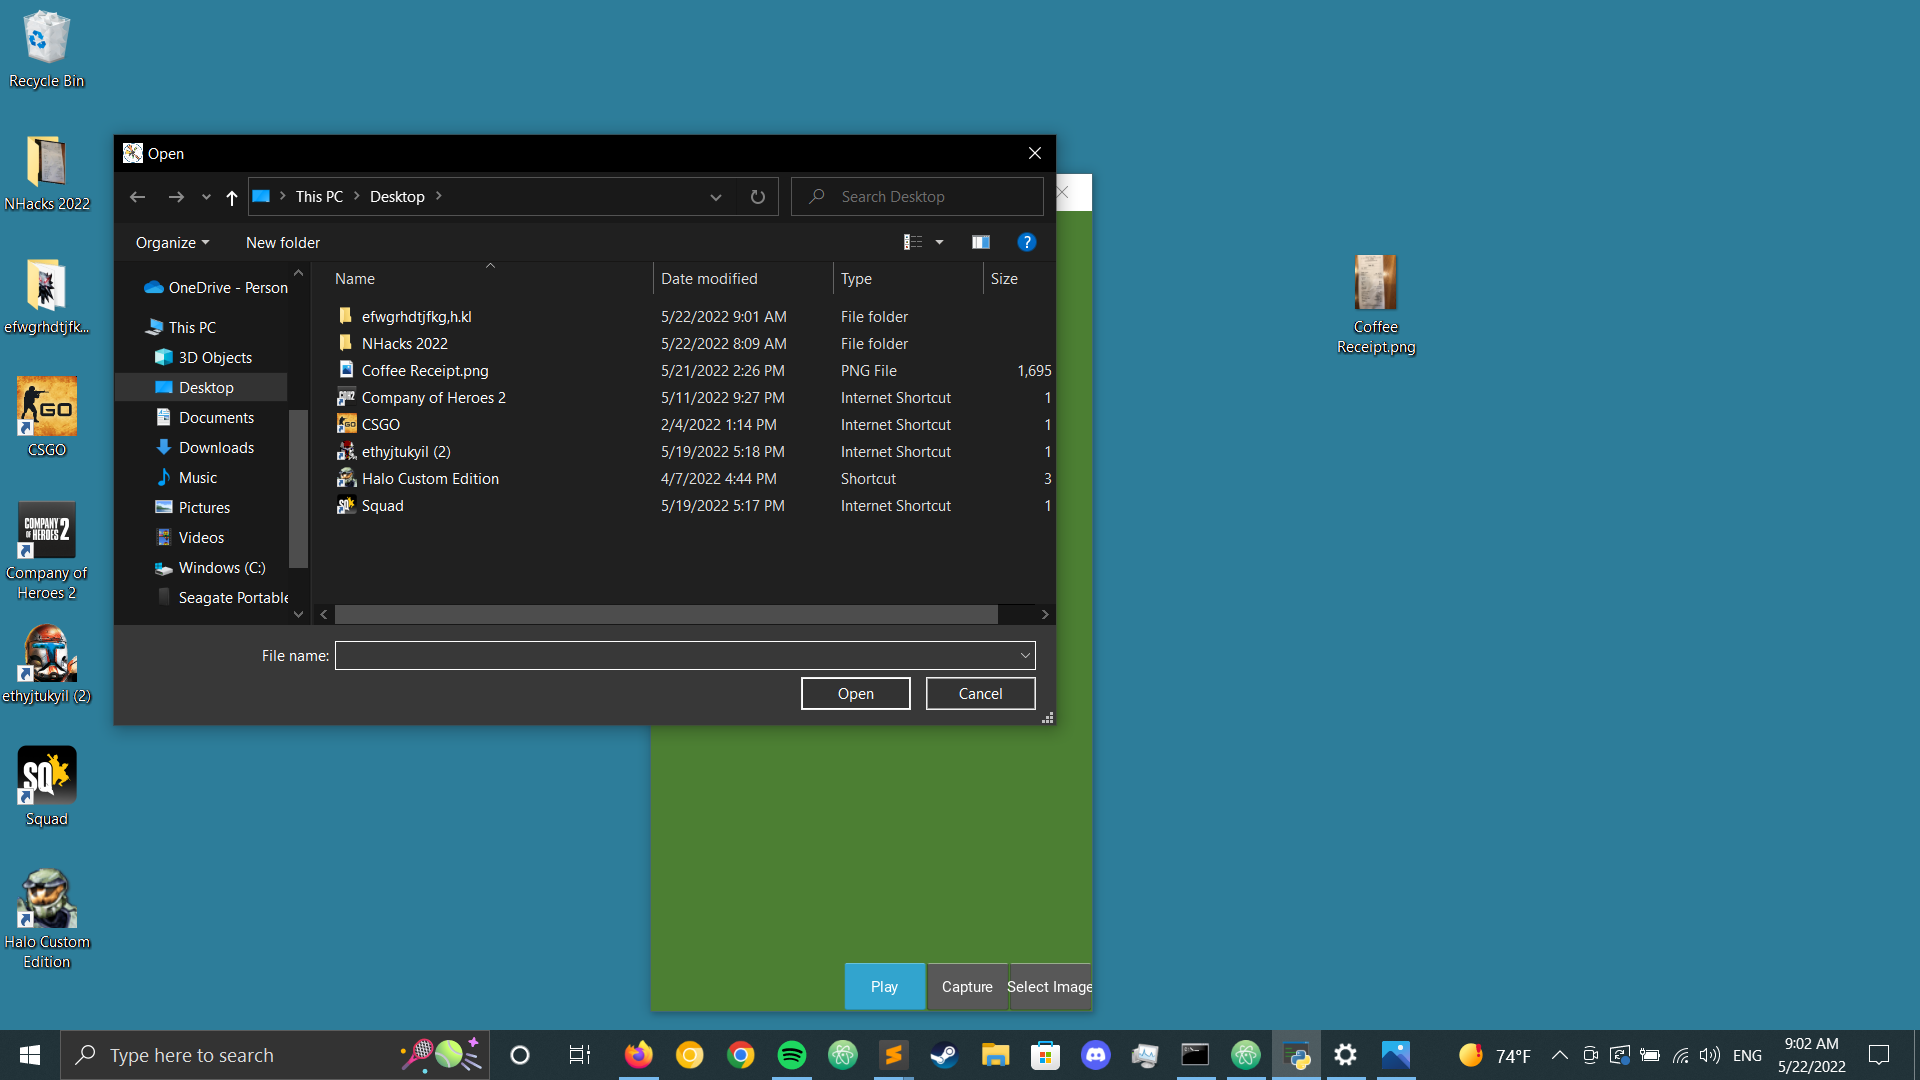Open Discord from the taskbar

(1096, 1055)
